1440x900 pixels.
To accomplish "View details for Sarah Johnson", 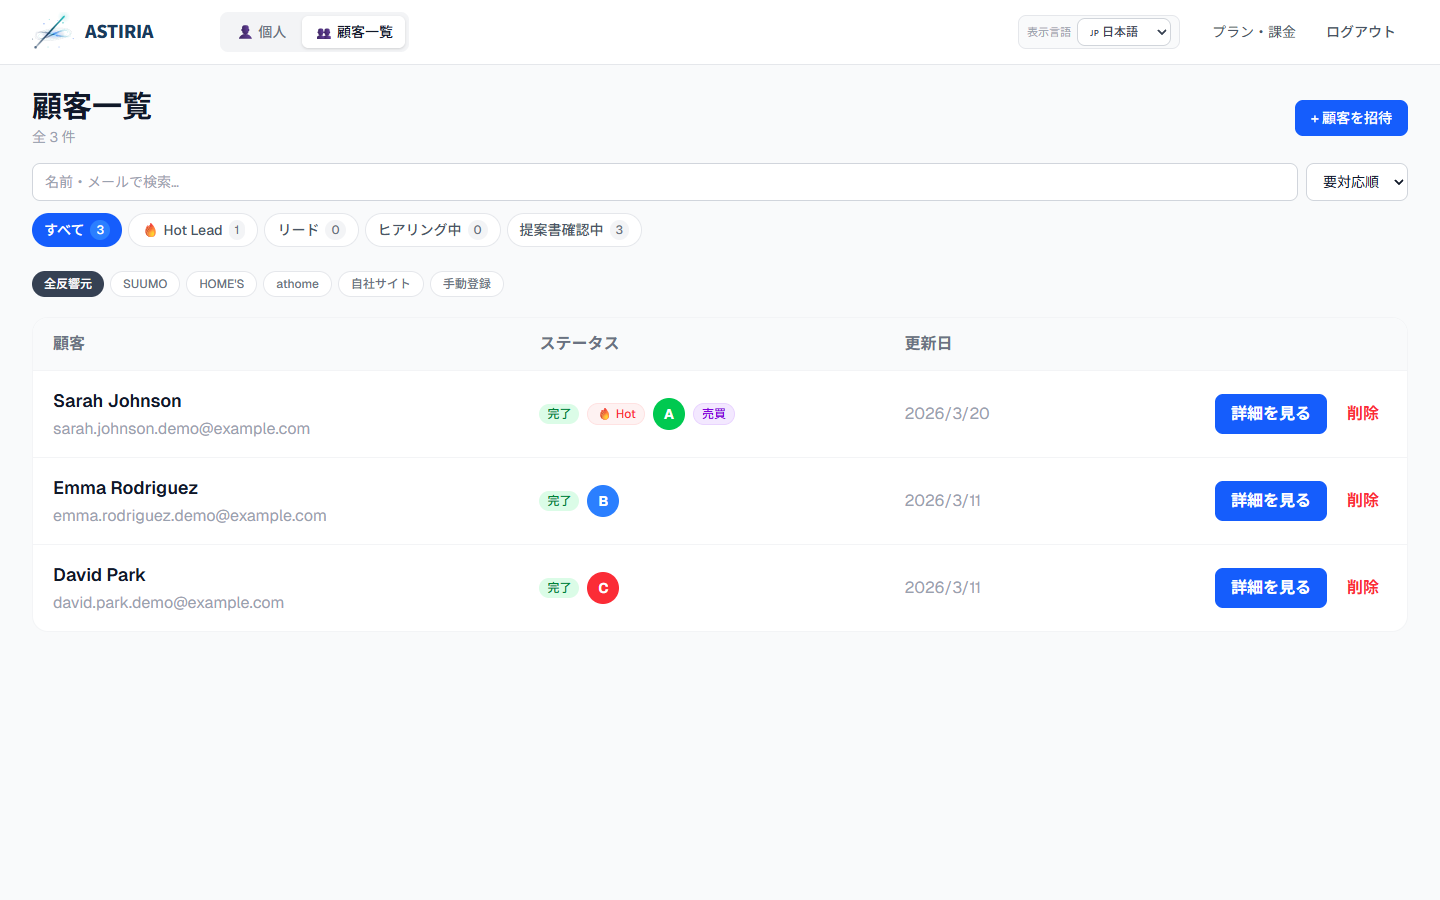I will (x=1270, y=414).
